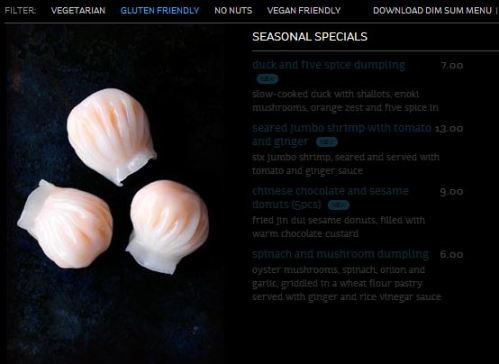The image size is (499, 364).
Task: Click the bottom-left dumpling in the photo
Action: (65, 224)
